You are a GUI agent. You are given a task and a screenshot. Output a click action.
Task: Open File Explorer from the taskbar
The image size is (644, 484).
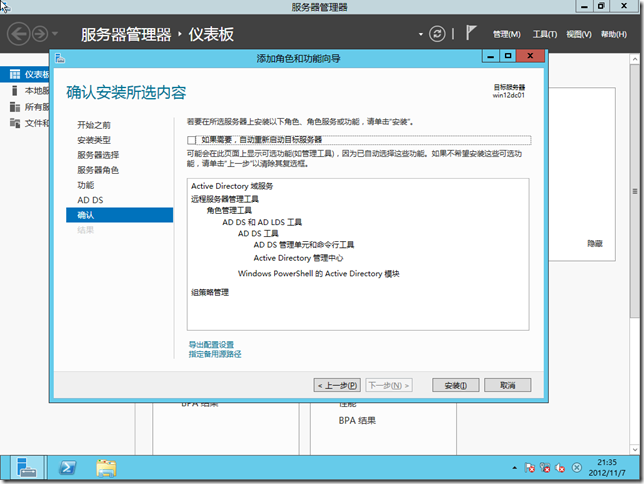(106, 468)
